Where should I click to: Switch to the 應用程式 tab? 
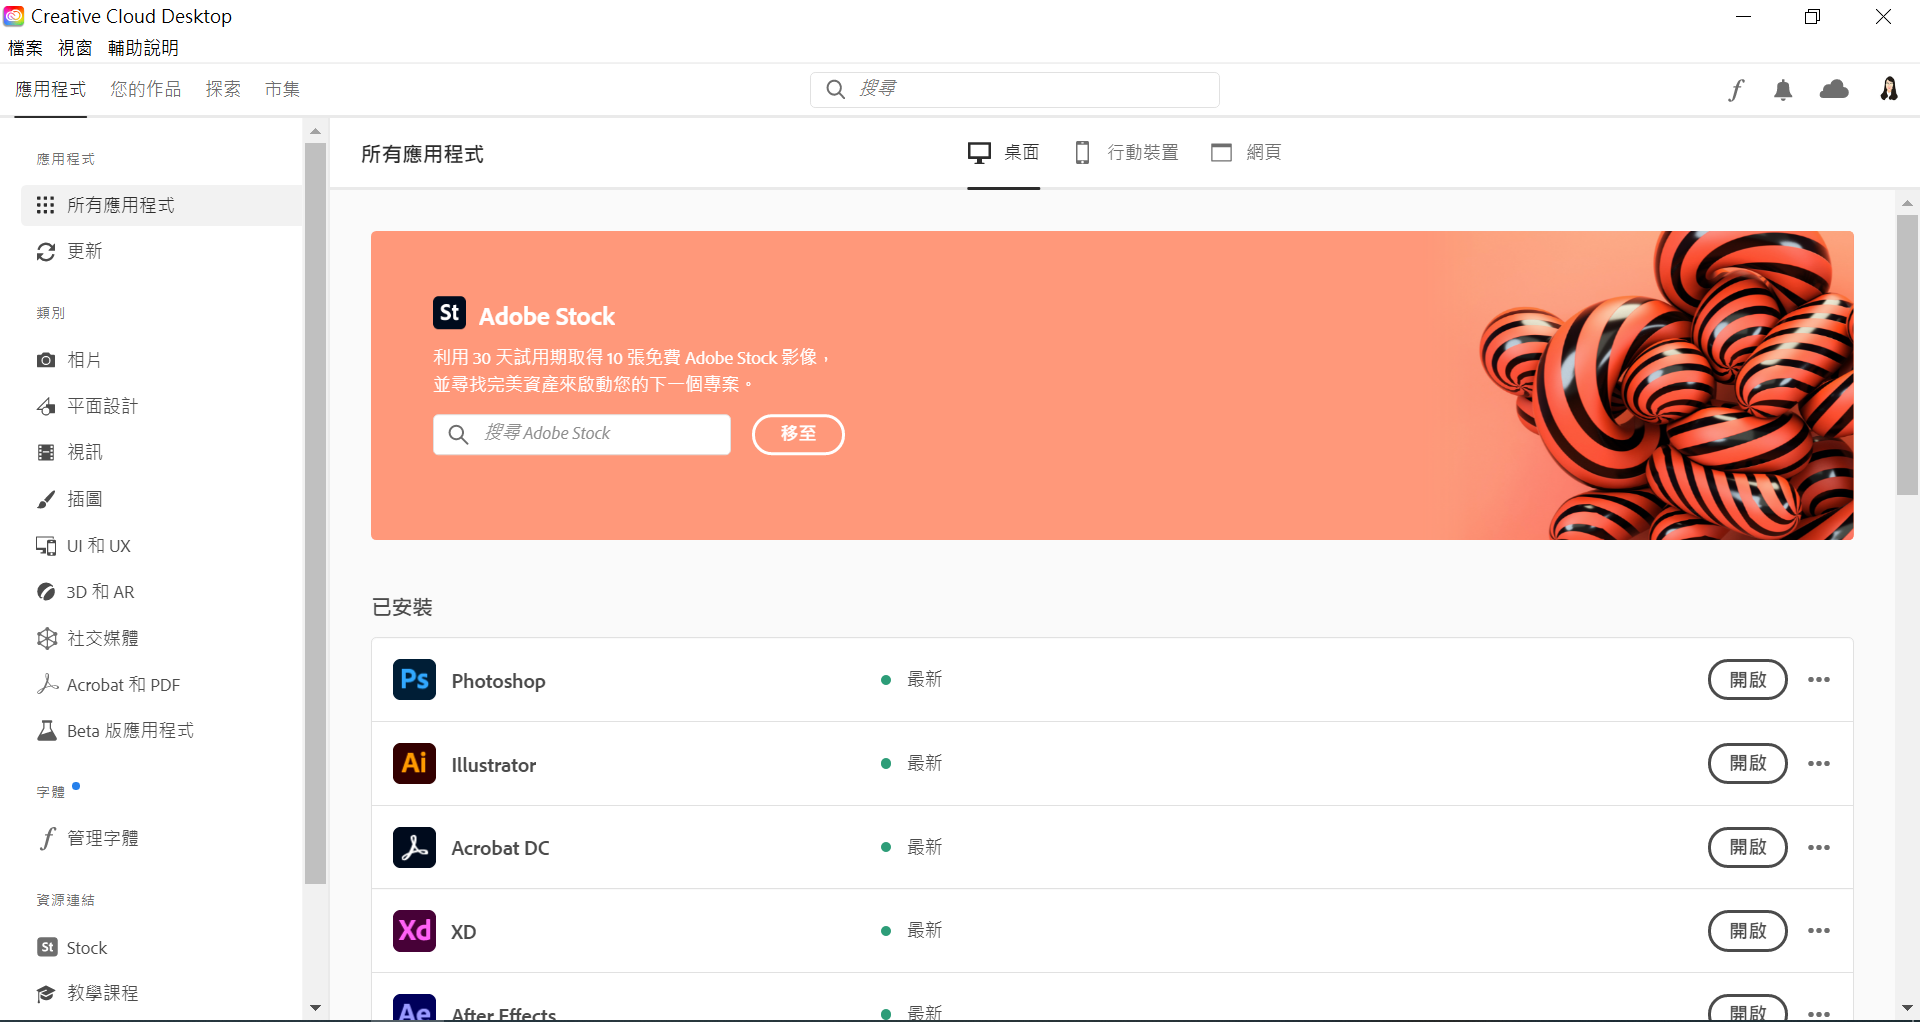click(51, 89)
